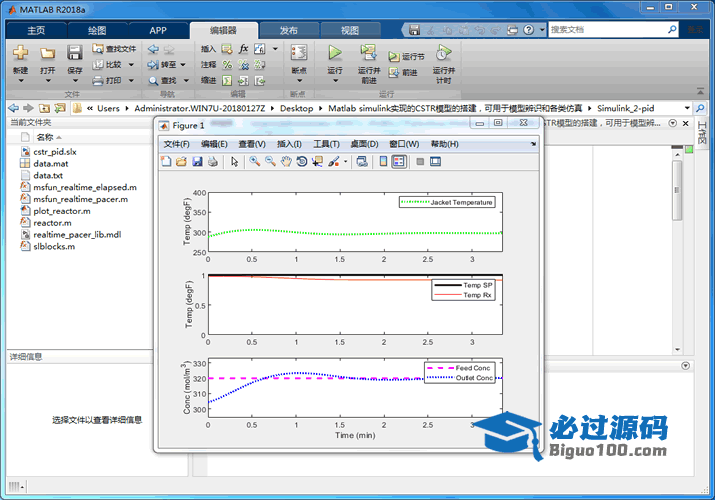Toggle the Rotate 3D tool
This screenshot has width=715, height=500.
[301, 161]
